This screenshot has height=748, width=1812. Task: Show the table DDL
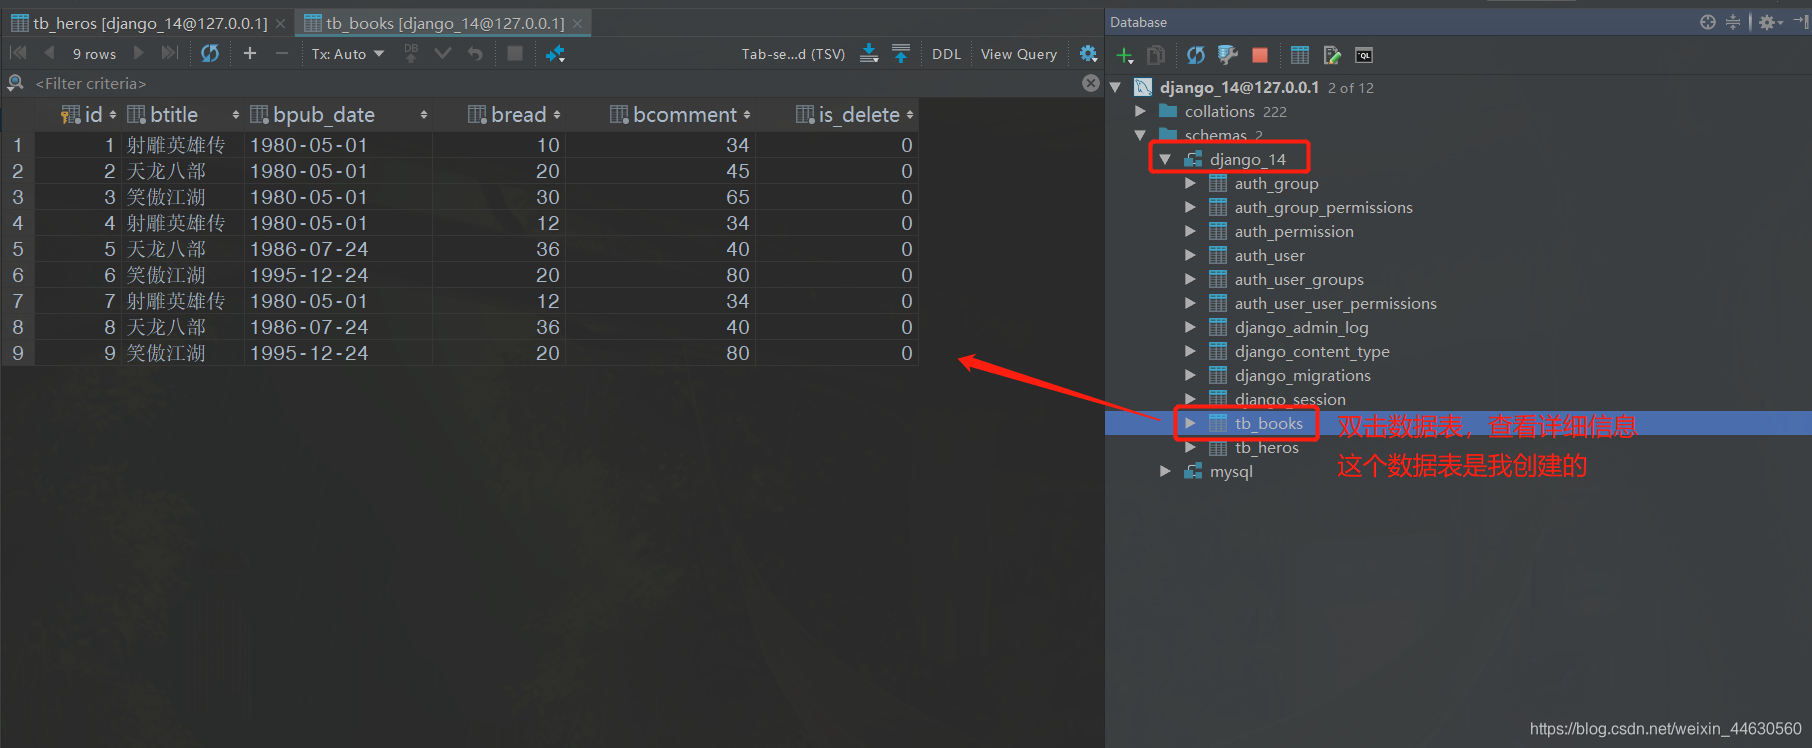pyautogui.click(x=946, y=54)
